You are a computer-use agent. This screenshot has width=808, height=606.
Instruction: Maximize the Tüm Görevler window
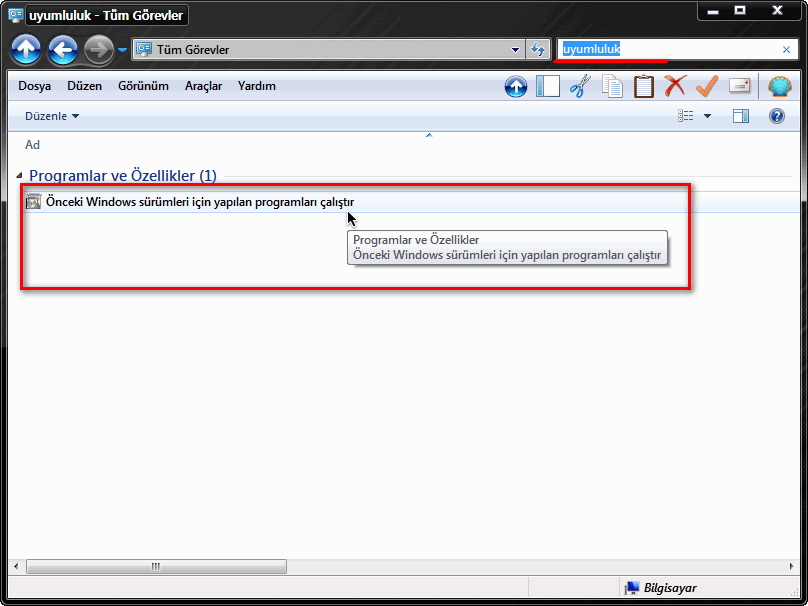[740, 10]
